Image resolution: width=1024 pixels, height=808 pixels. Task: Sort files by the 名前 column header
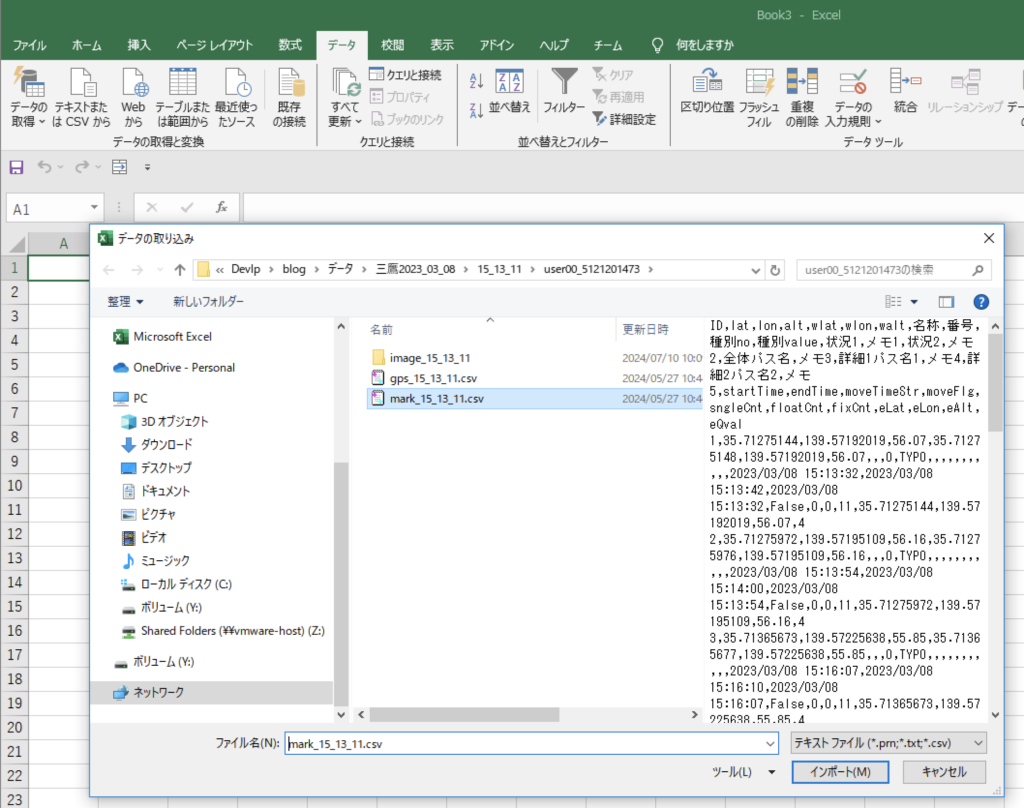tap(381, 329)
